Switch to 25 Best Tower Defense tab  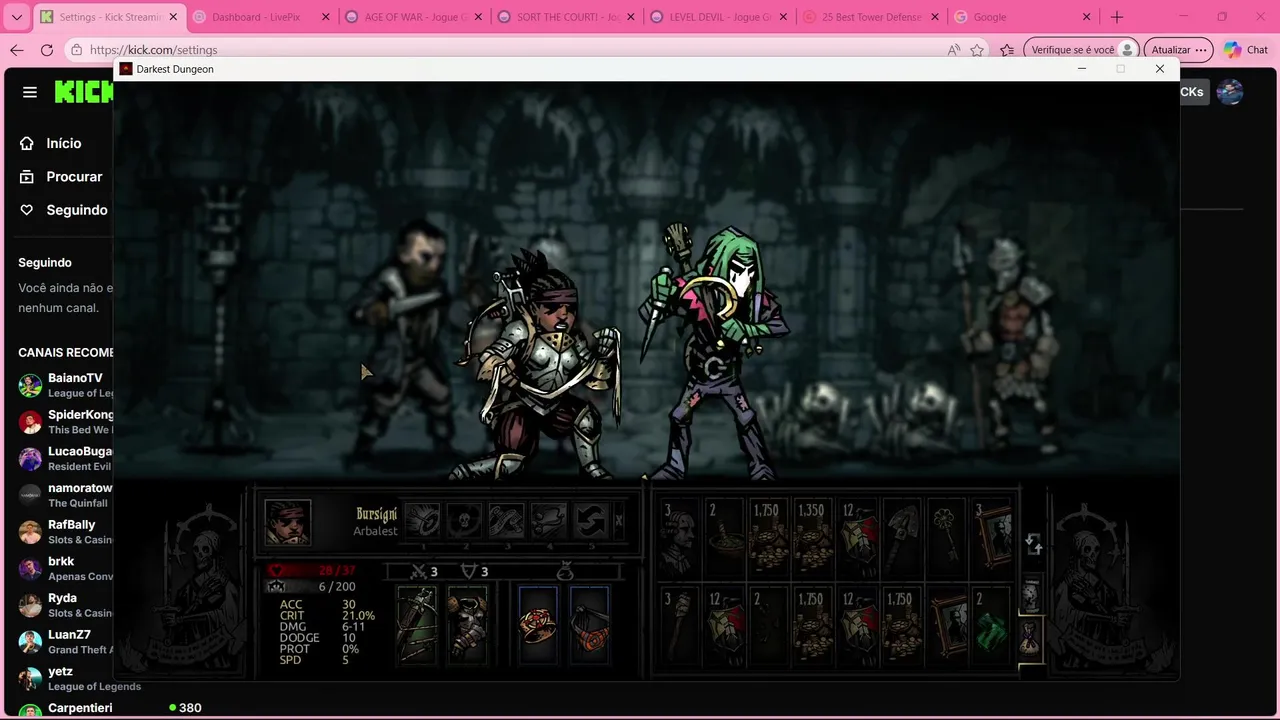[870, 17]
